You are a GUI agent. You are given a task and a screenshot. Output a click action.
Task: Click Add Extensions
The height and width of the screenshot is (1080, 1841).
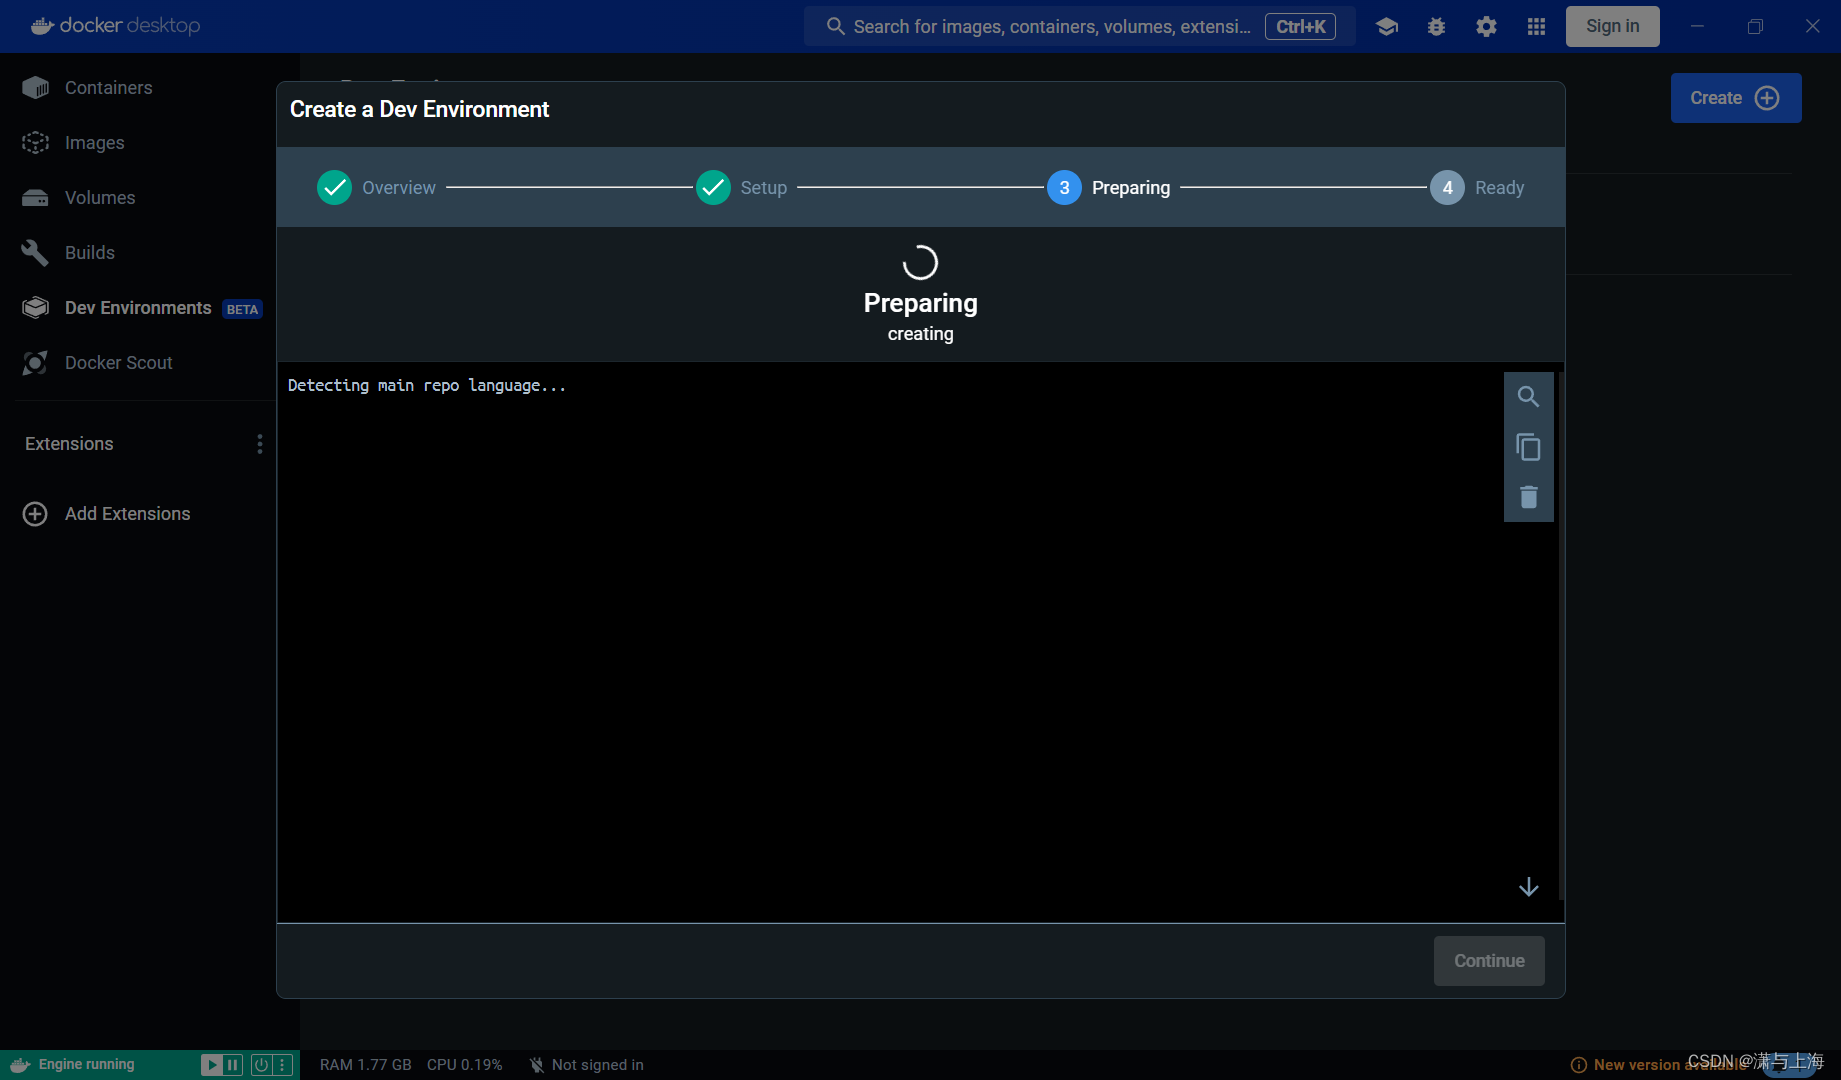click(x=127, y=514)
